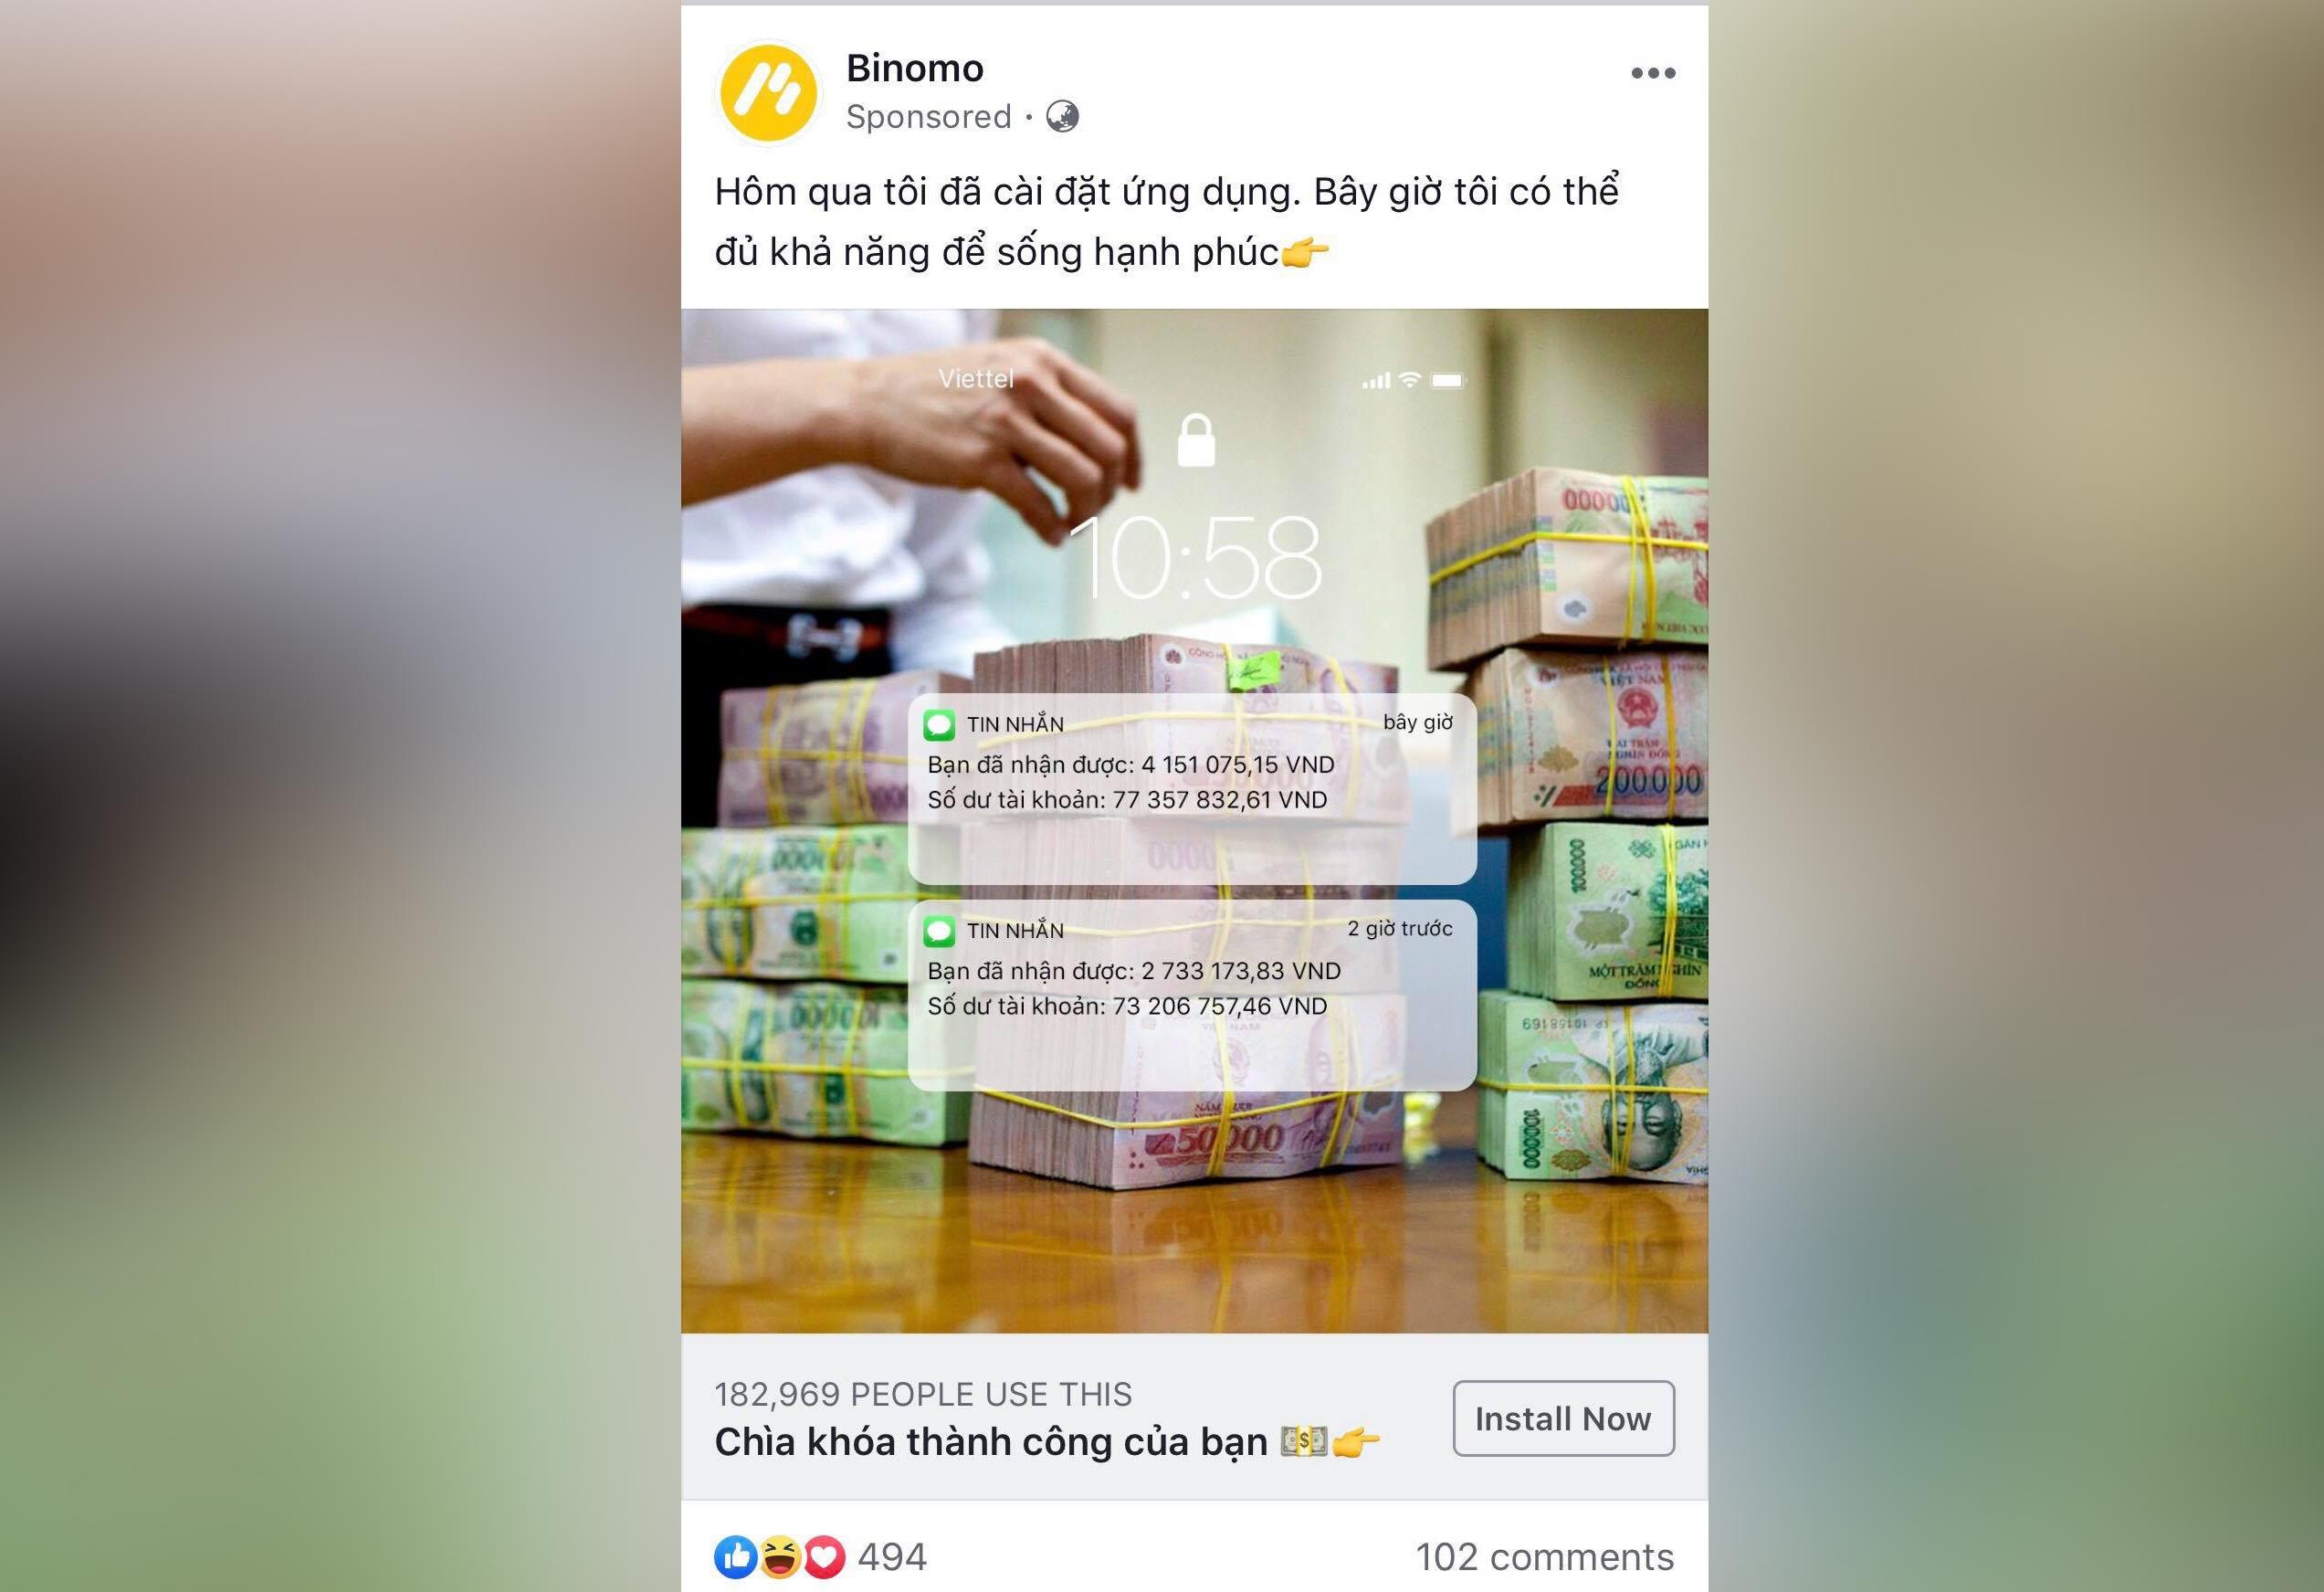Click the '2 giờ trước' message notification
Image resolution: width=2324 pixels, height=1592 pixels.
(1192, 996)
